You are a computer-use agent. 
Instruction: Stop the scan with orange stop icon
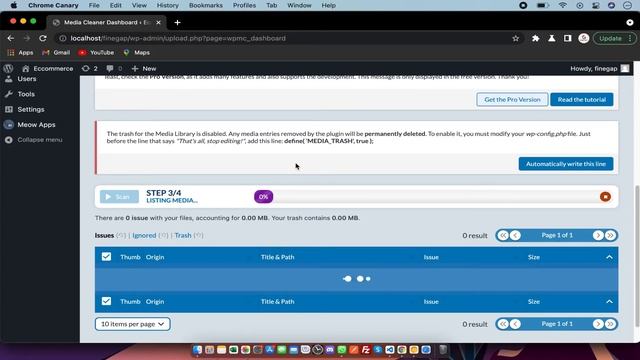tap(605, 197)
